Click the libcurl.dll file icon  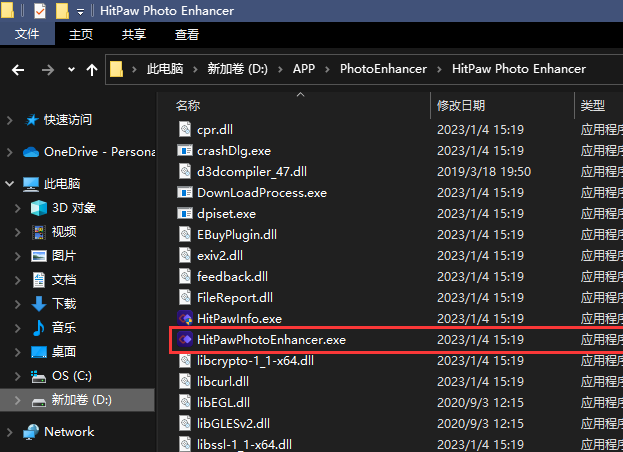point(185,382)
